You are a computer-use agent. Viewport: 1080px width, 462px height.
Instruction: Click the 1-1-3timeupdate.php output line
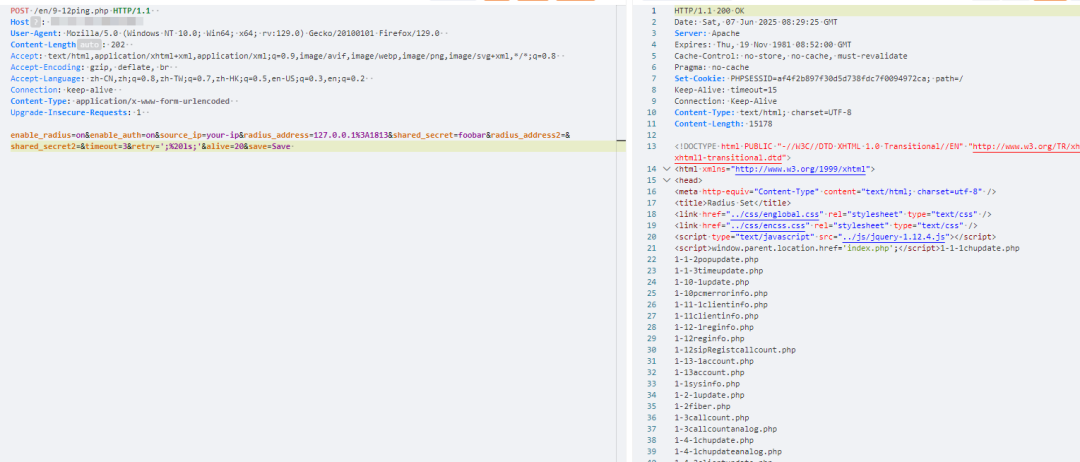point(719,271)
